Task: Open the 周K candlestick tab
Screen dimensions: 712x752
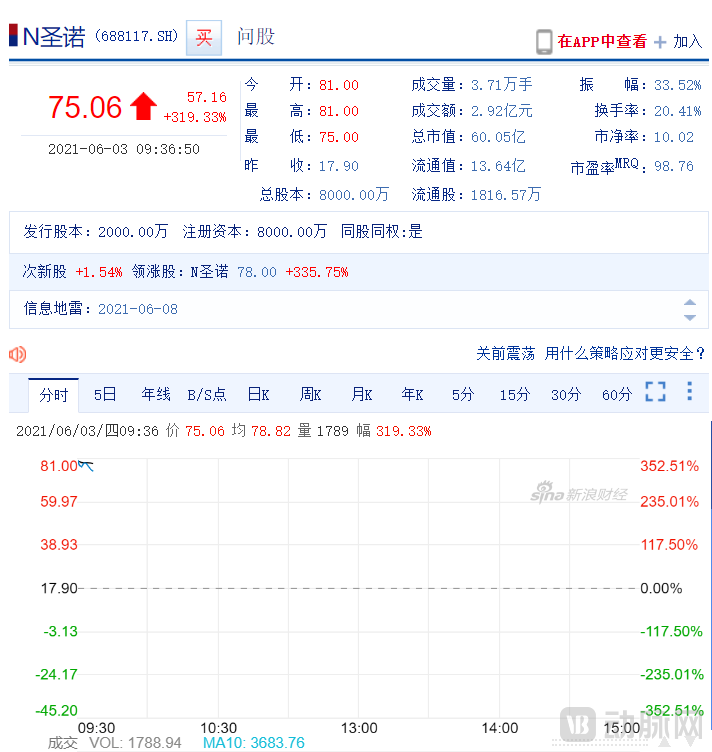Action: click(x=310, y=395)
